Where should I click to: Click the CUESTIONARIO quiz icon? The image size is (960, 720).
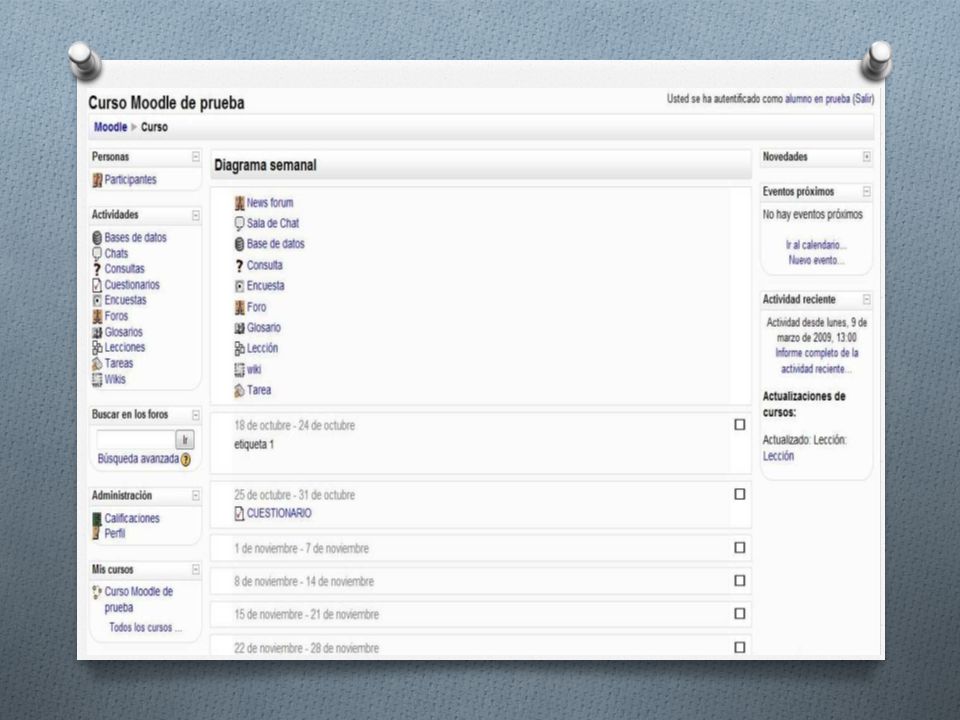click(x=239, y=514)
